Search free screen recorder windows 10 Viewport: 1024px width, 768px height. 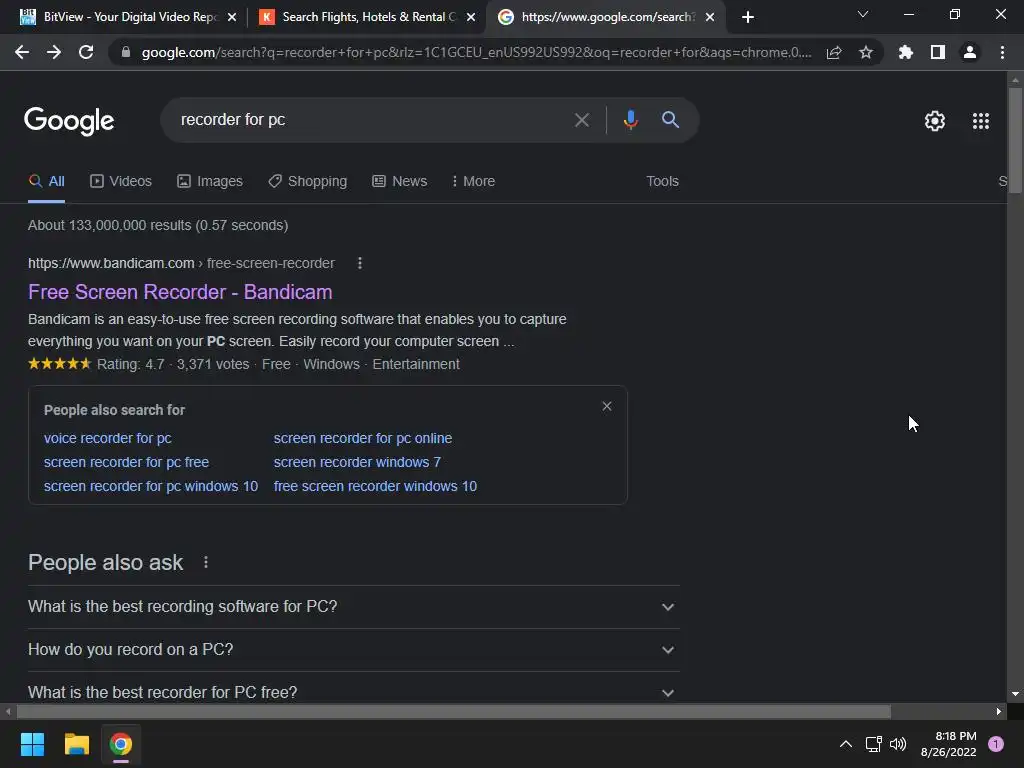pos(375,487)
